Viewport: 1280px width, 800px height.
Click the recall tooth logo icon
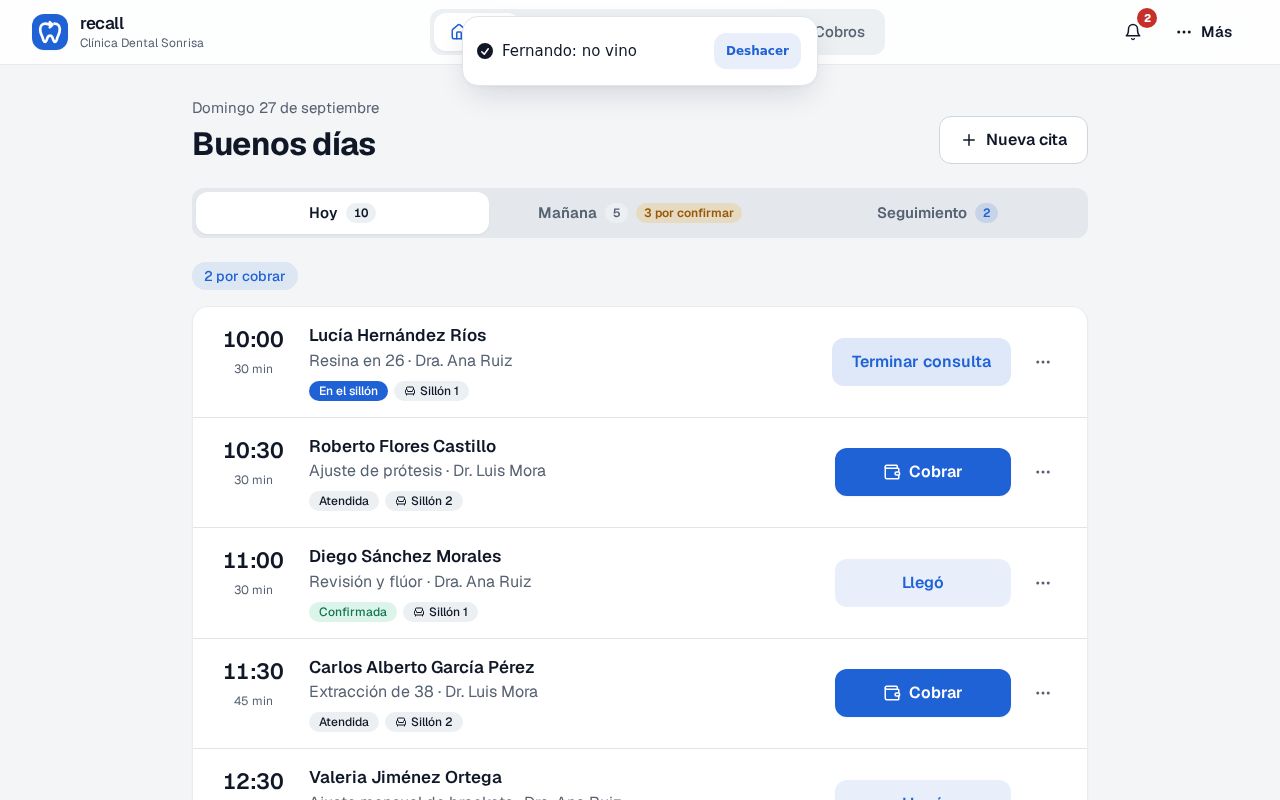point(50,32)
